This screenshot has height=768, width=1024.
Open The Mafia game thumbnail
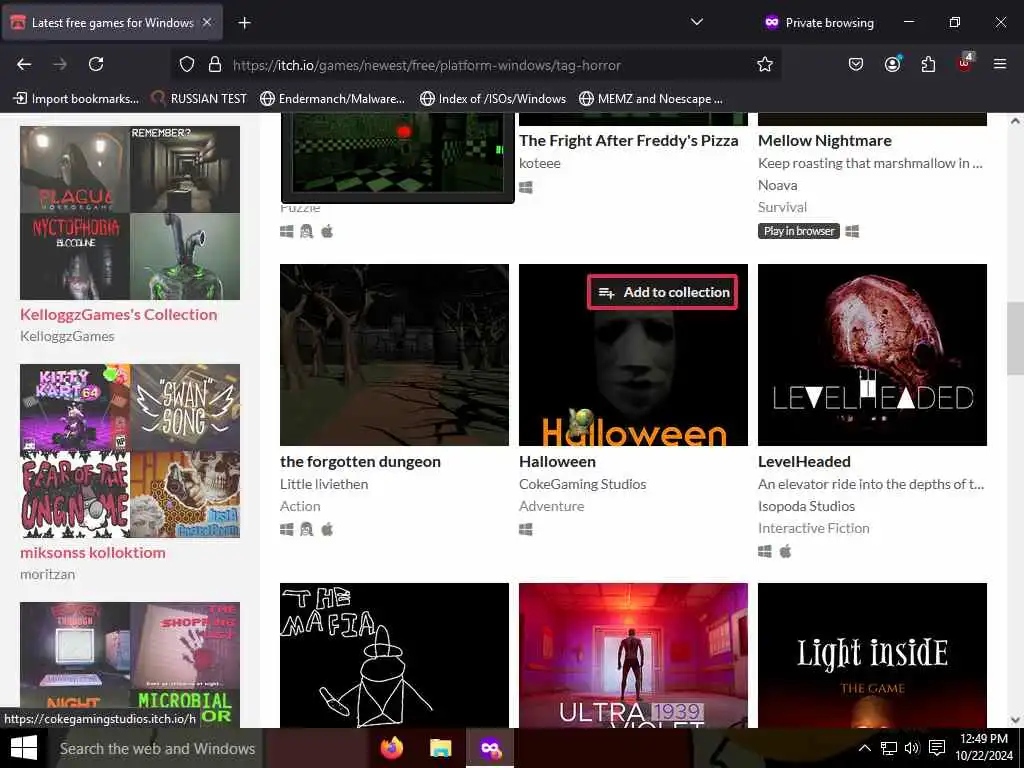(x=394, y=655)
